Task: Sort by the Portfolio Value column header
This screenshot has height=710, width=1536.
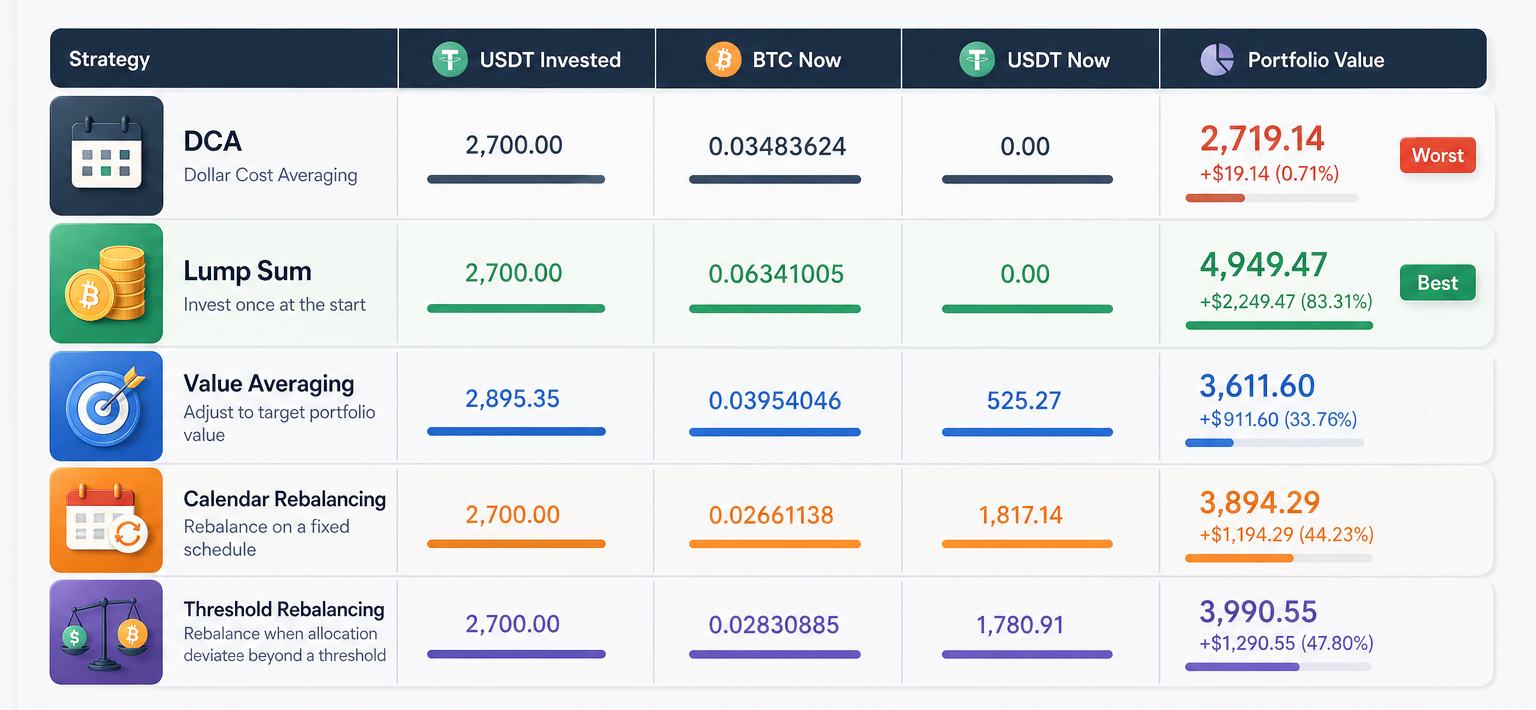Action: 1316,59
